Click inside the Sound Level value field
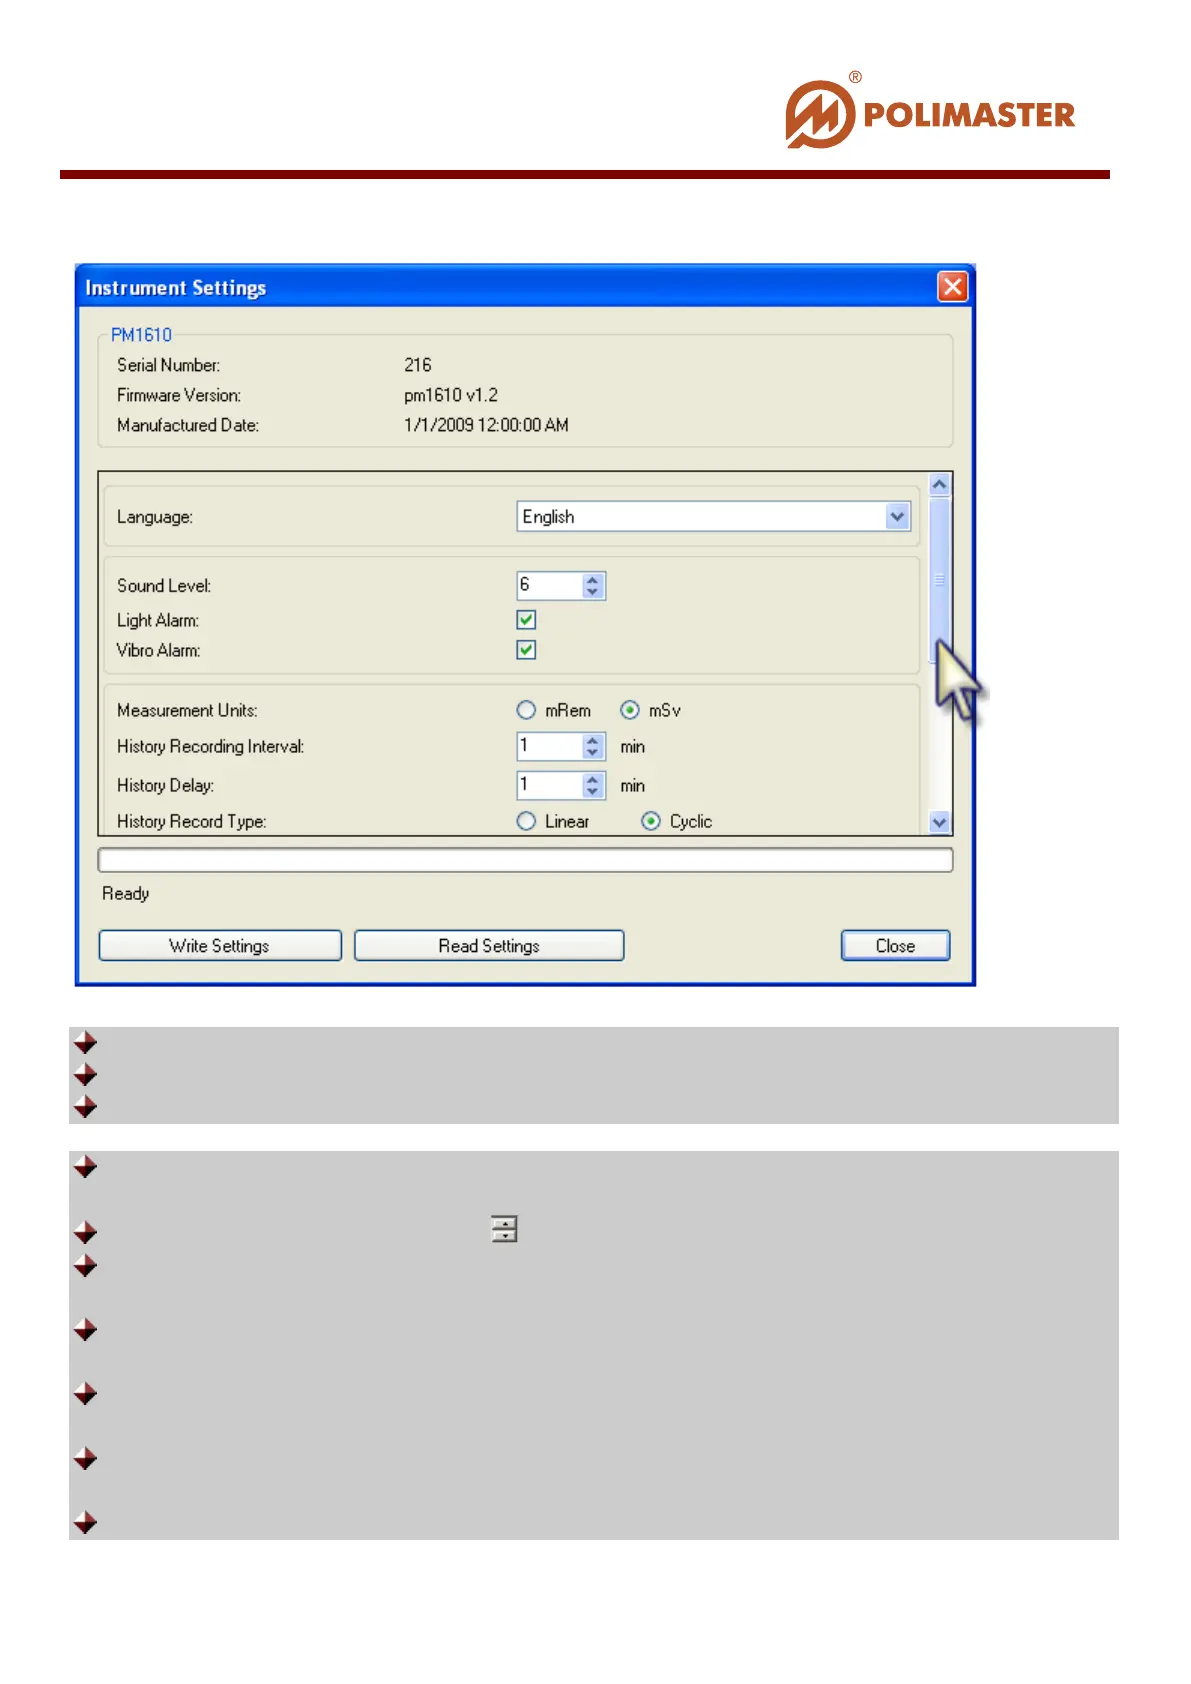This screenshot has width=1191, height=1684. pyautogui.click(x=549, y=585)
